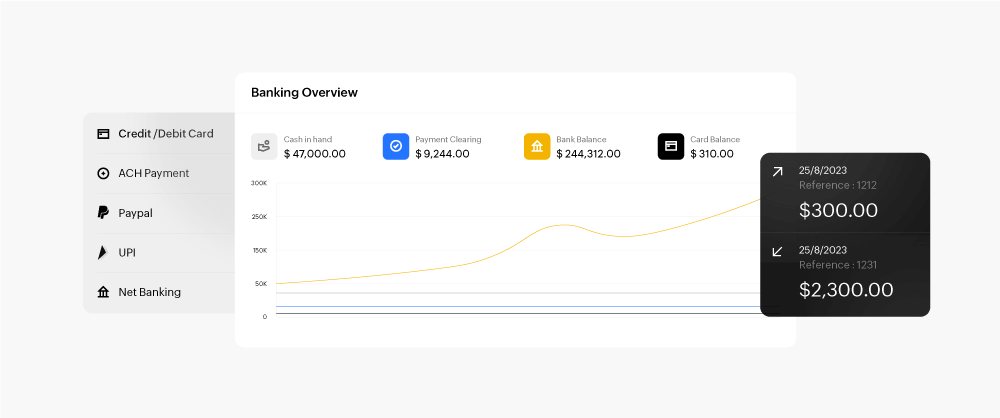This screenshot has width=1000, height=418.
Task: Click the Paypal logo icon
Action: (103, 213)
